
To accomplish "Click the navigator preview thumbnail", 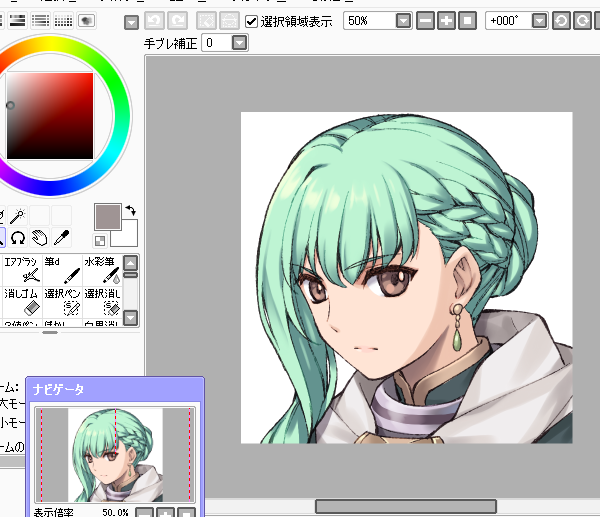I will (115, 455).
